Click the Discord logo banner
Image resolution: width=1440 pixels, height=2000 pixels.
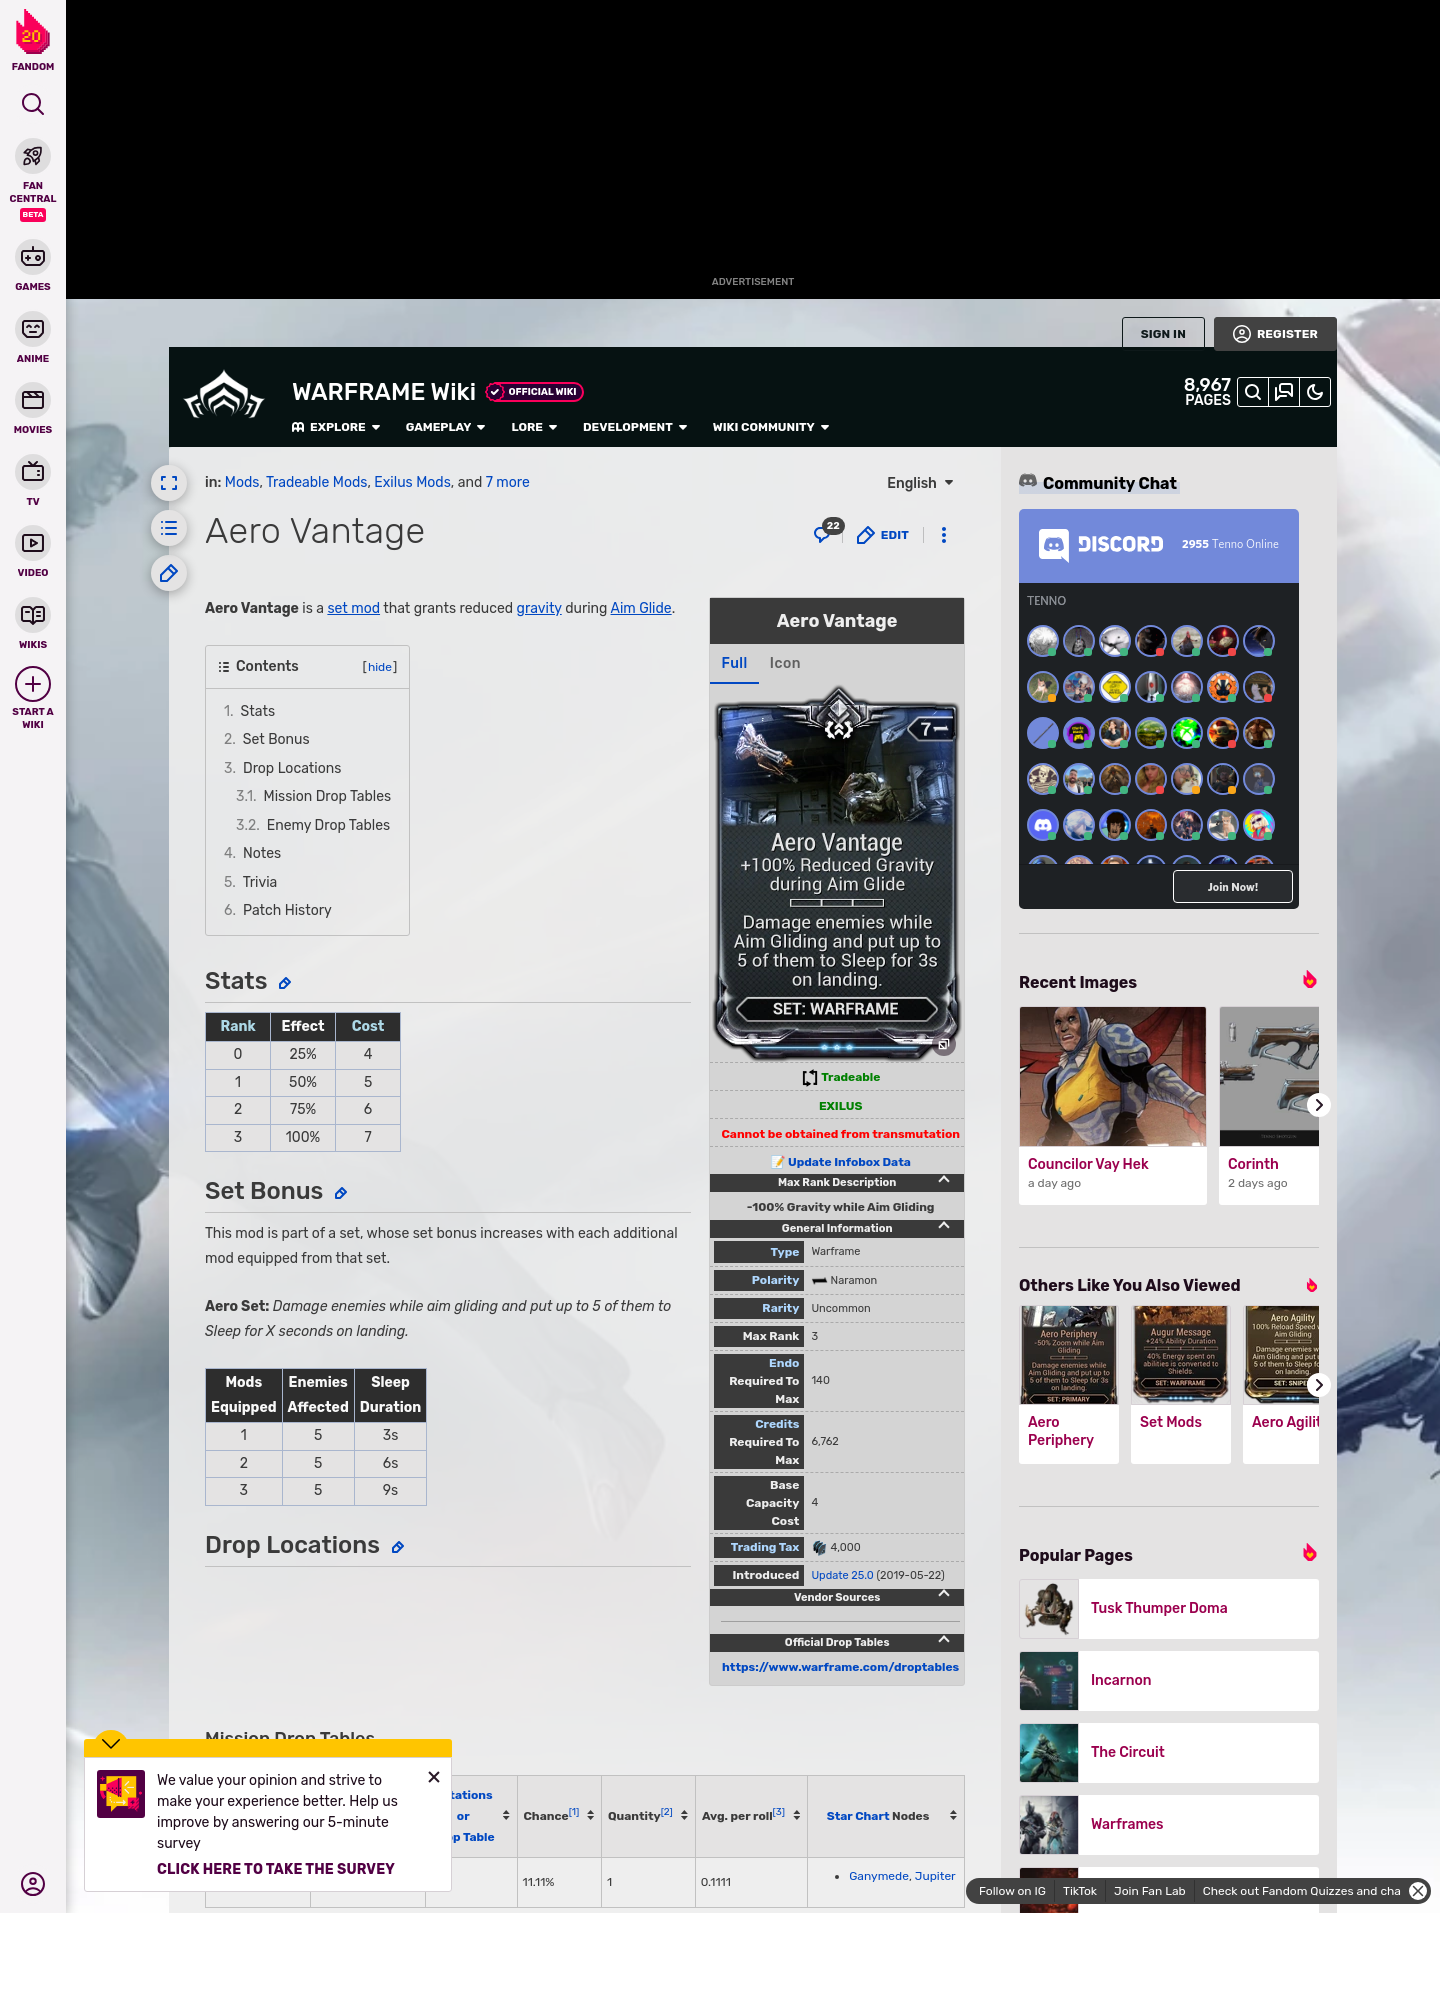[x=1101, y=544]
